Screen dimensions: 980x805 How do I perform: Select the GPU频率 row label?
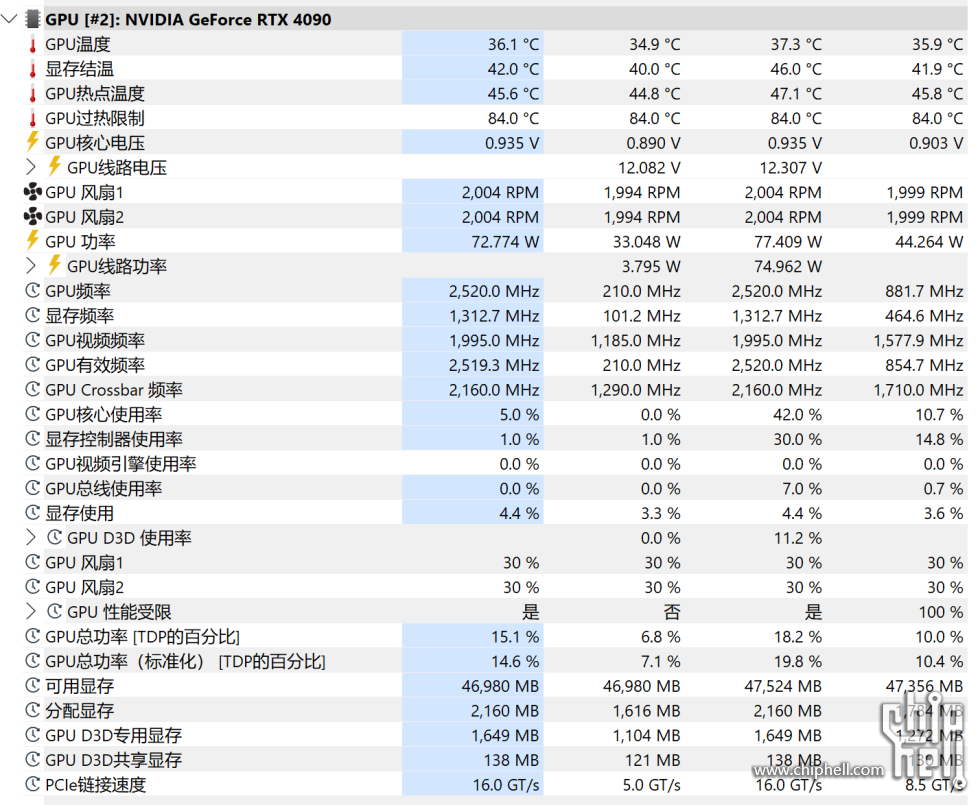click(78, 291)
